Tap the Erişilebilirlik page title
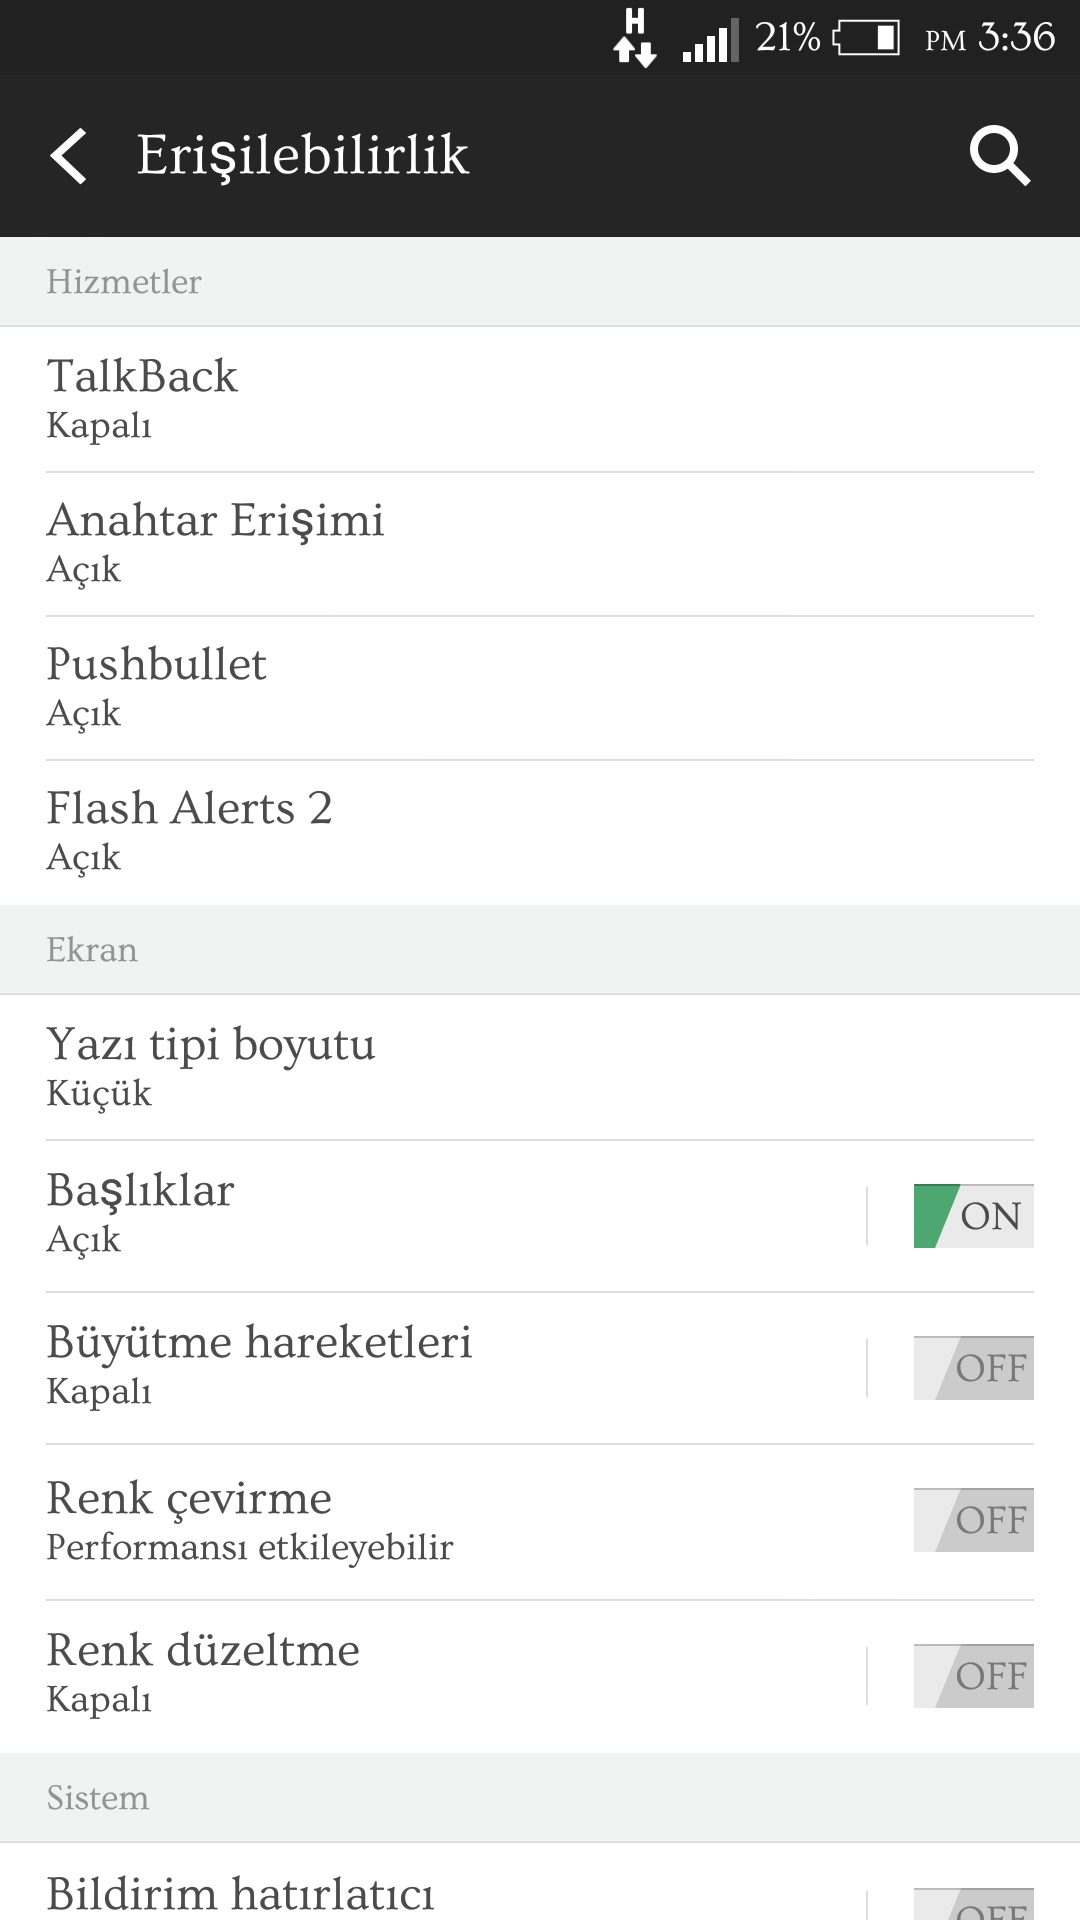1080x1920 pixels. (x=302, y=156)
